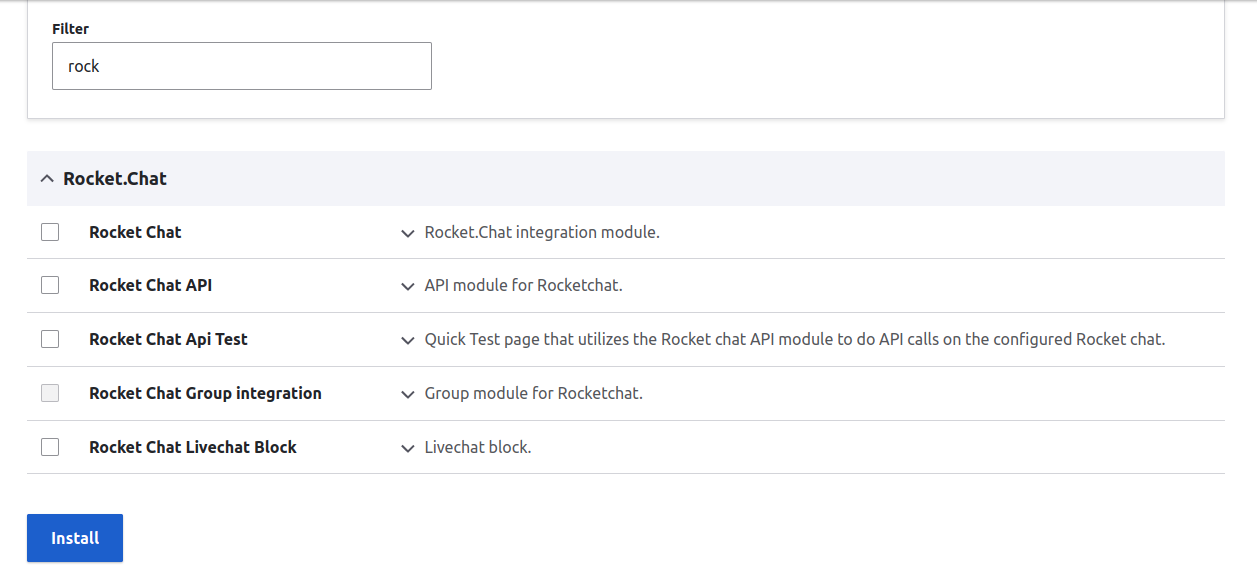The image size is (1257, 583).
Task: Expand the Rocket Chat API description
Action: click(407, 285)
